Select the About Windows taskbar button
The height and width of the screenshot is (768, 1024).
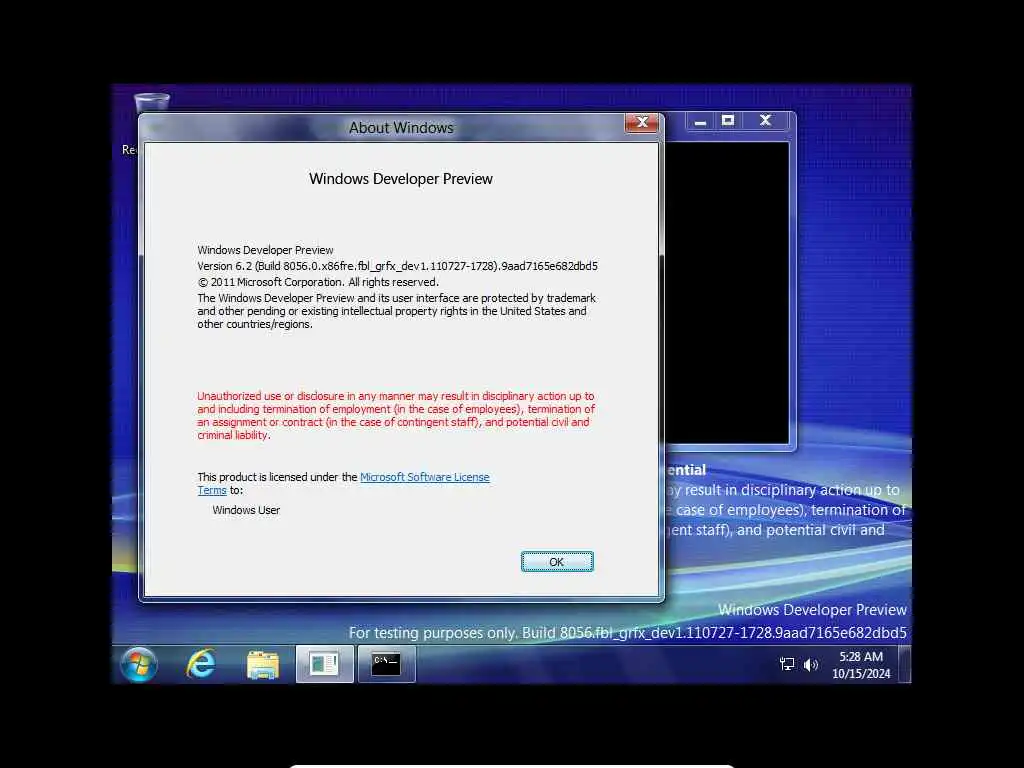325,664
